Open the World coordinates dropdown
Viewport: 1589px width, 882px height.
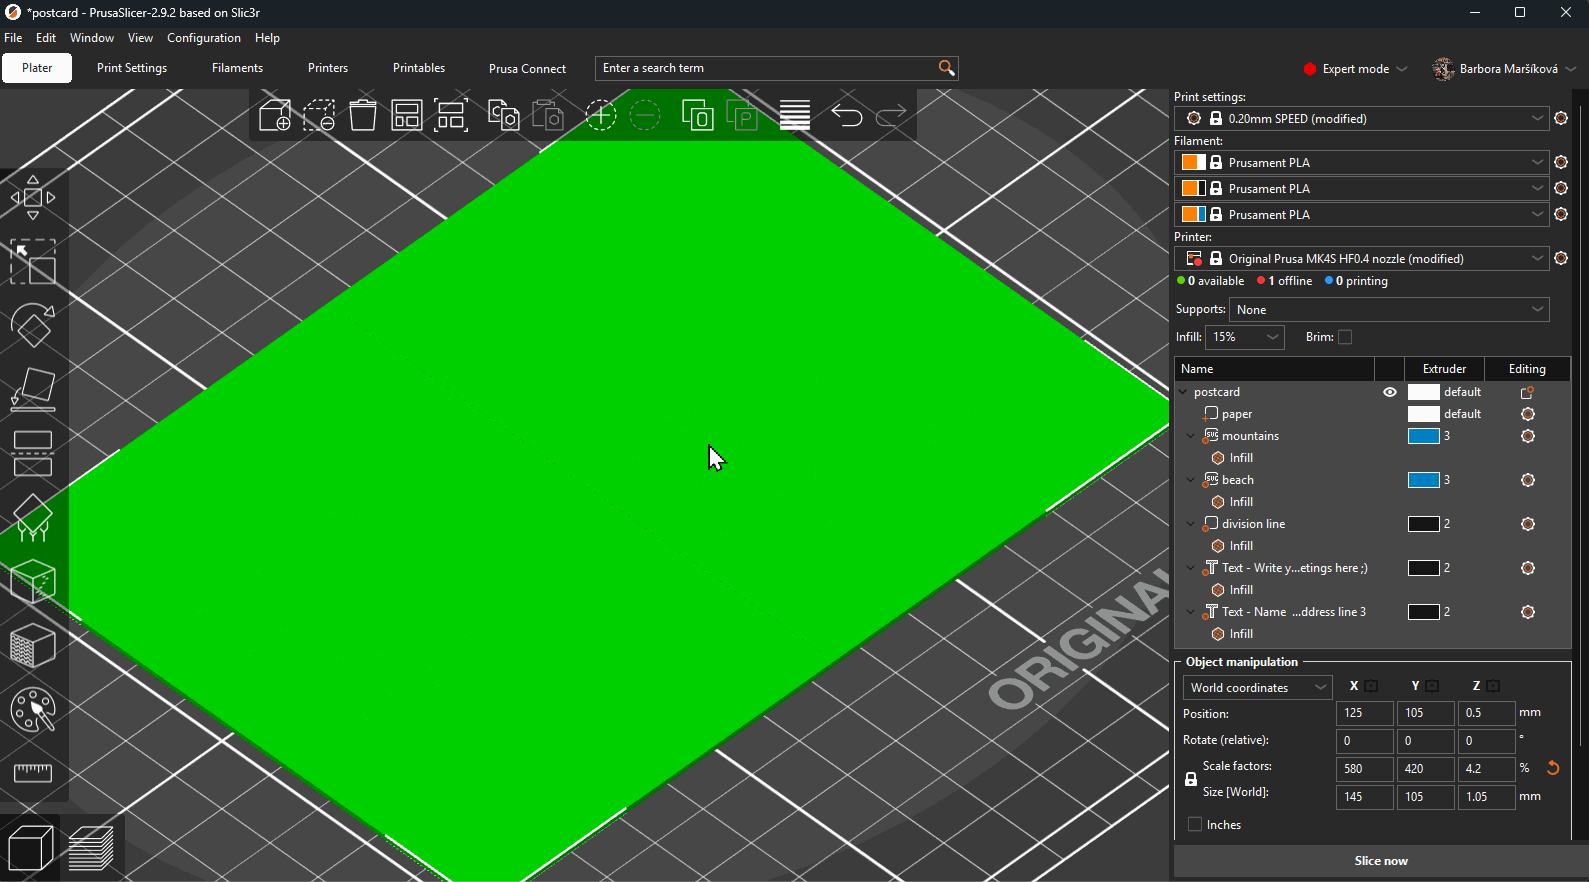point(1257,688)
